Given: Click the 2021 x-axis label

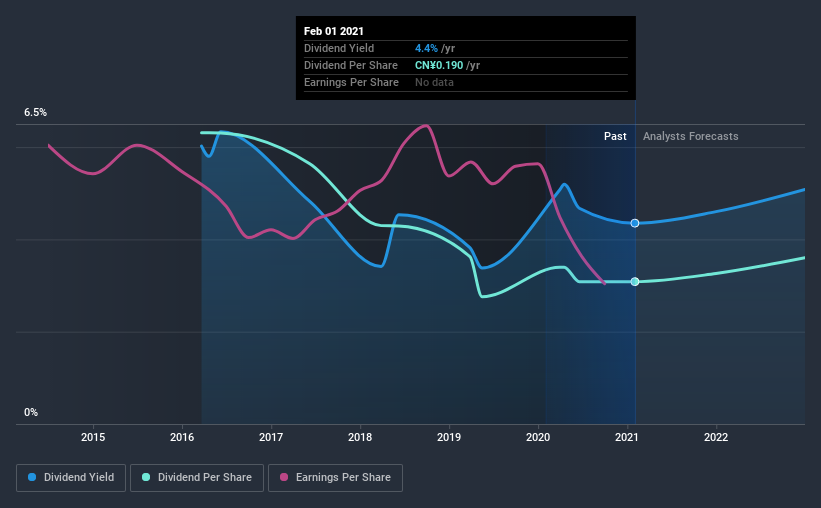Looking at the screenshot, I should coord(627,437).
